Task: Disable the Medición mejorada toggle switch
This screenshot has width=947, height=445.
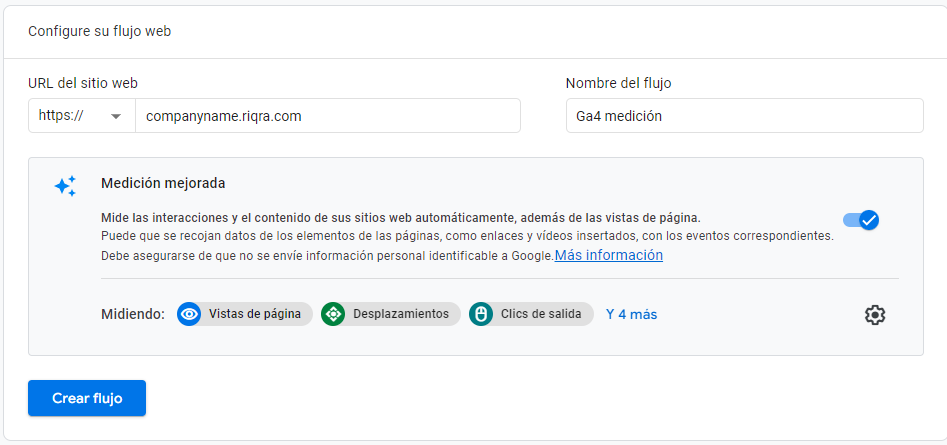Action: (861, 220)
